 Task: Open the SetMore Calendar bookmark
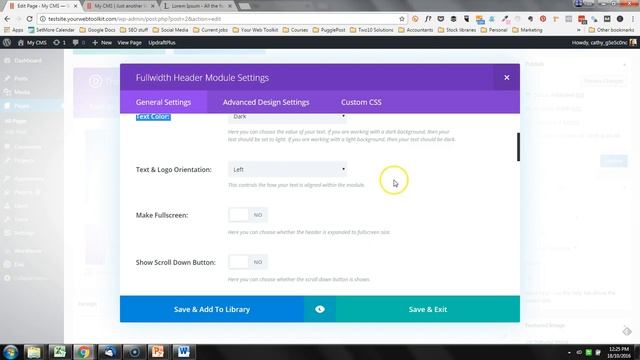(x=51, y=30)
